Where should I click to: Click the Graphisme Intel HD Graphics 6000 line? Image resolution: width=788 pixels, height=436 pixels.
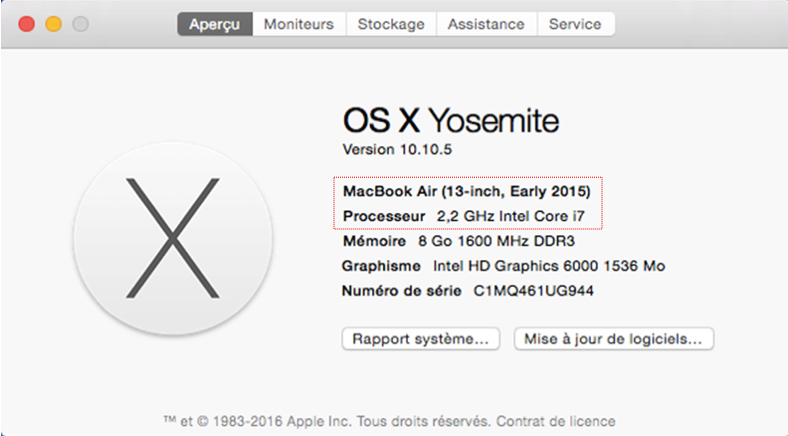click(x=504, y=266)
